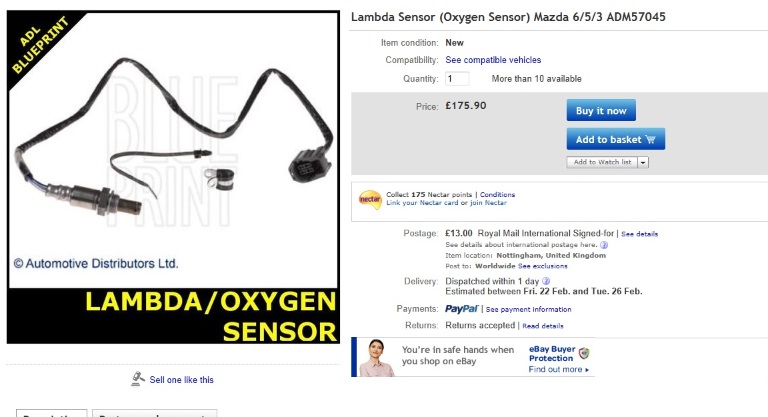
Task: Open postage See details link
Action: (639, 234)
